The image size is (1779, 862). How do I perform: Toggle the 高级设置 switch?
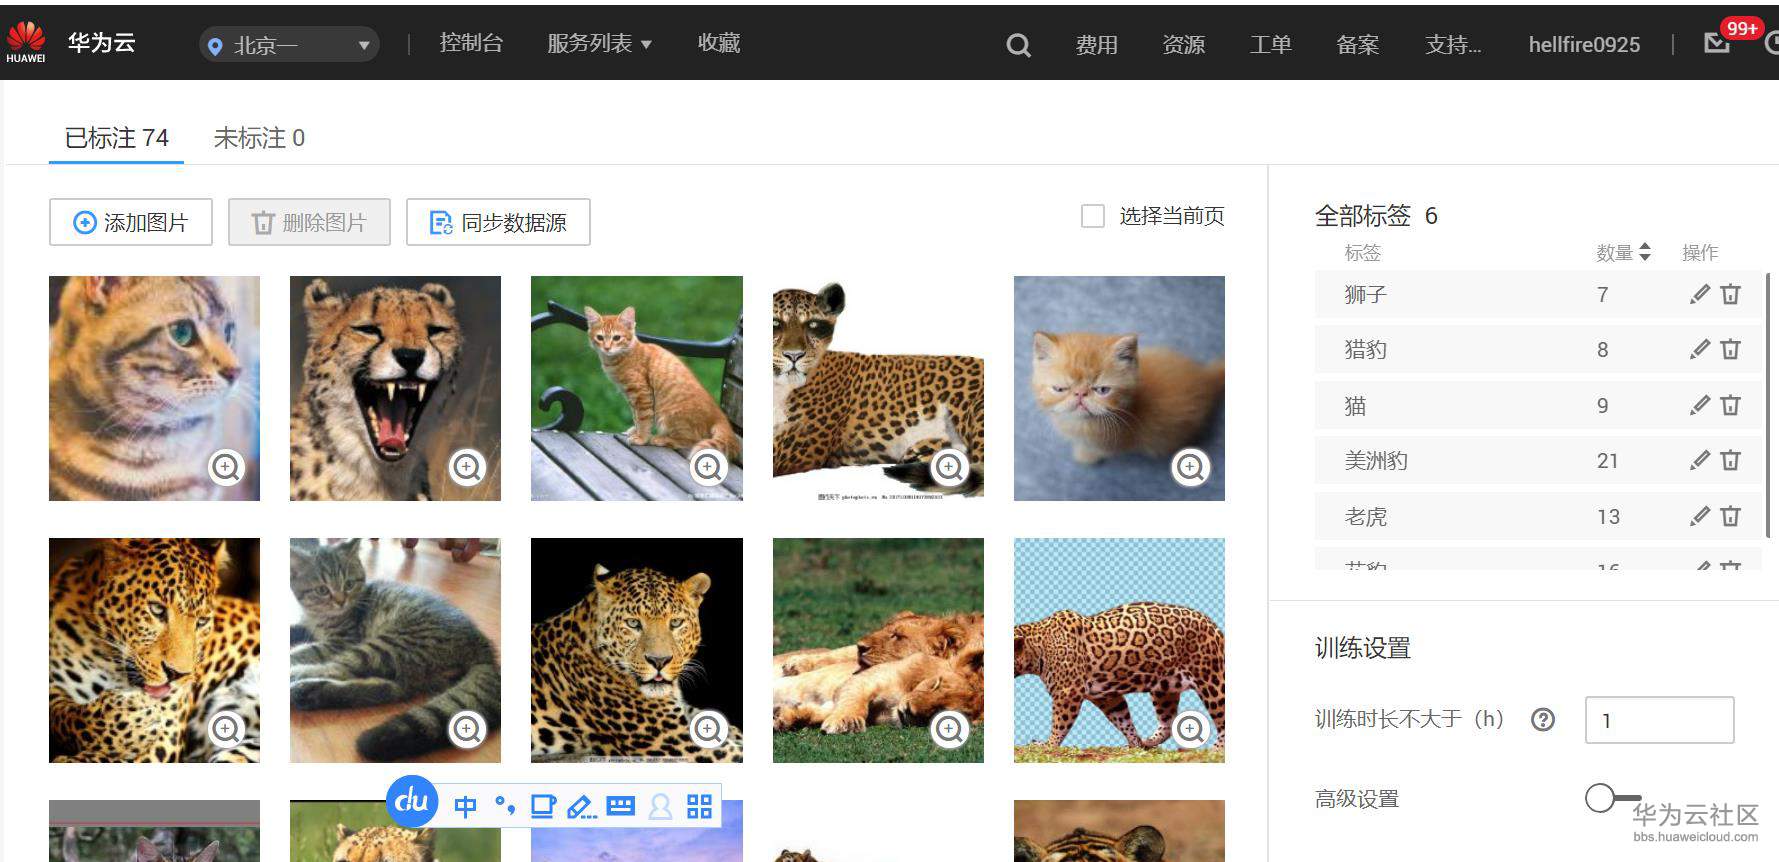tap(1612, 797)
